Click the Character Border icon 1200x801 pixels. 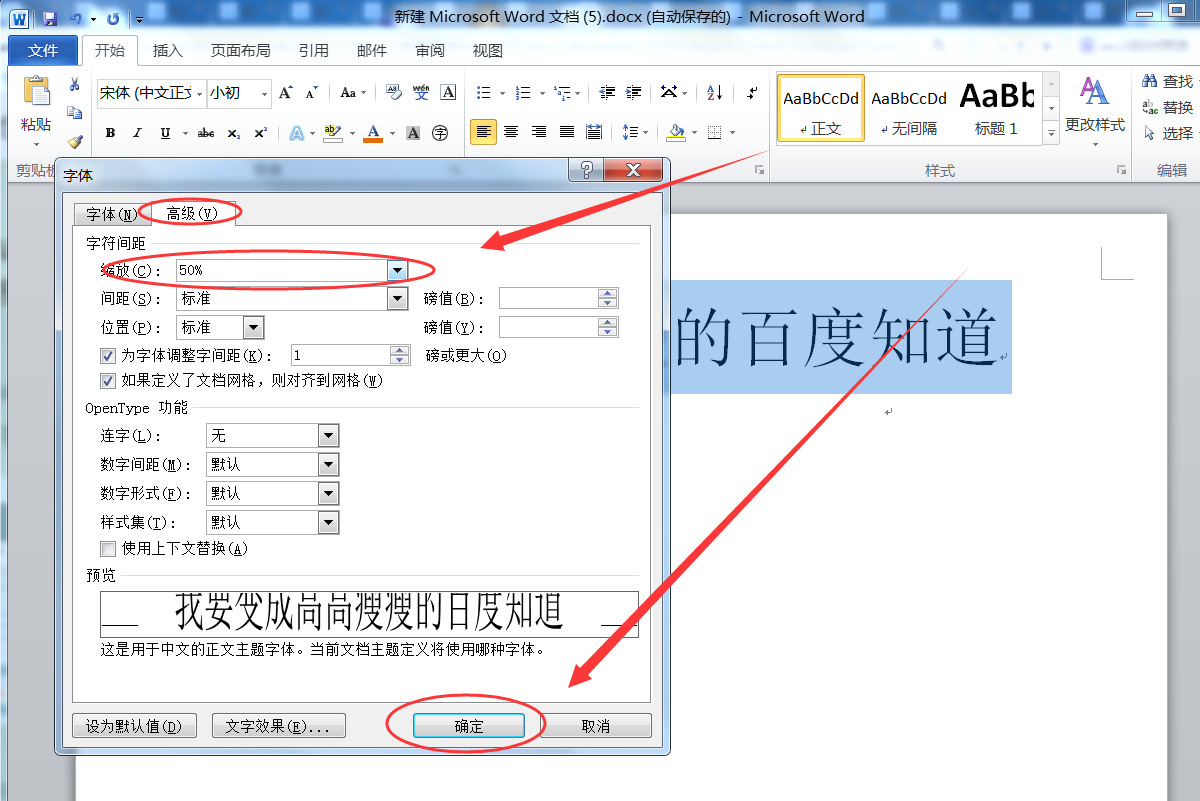pyautogui.click(x=448, y=92)
